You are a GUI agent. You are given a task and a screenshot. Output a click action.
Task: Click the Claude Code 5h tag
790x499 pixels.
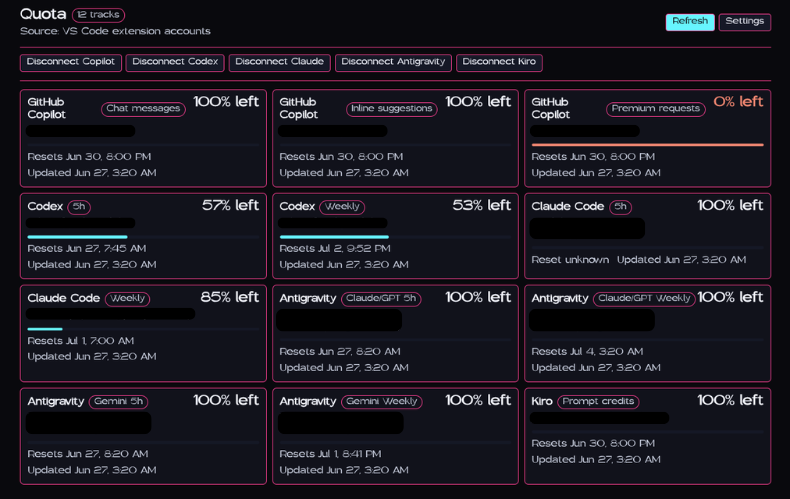click(620, 207)
